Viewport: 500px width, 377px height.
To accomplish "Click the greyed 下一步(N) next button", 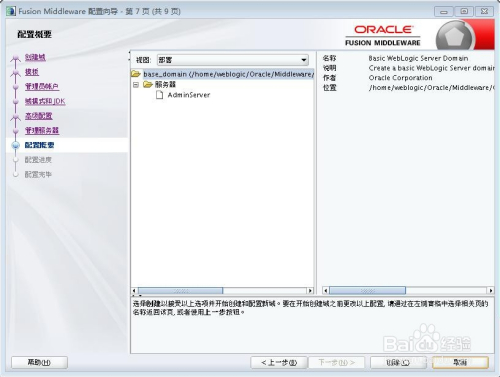I will pyautogui.click(x=337, y=362).
